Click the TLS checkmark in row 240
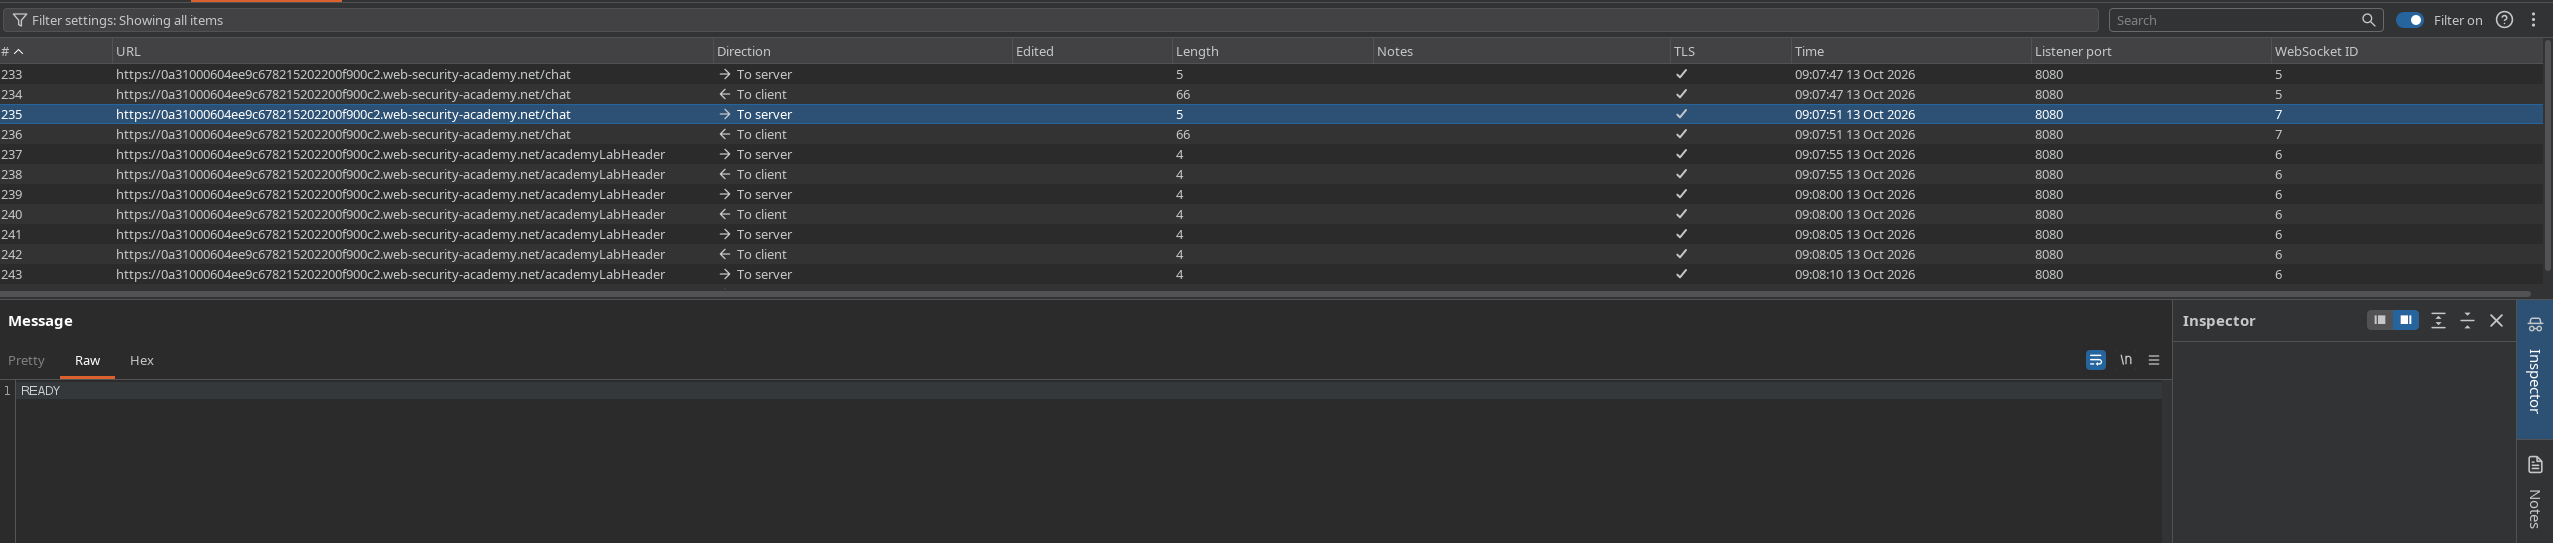Viewport: 2553px width, 543px height. 1681,214
